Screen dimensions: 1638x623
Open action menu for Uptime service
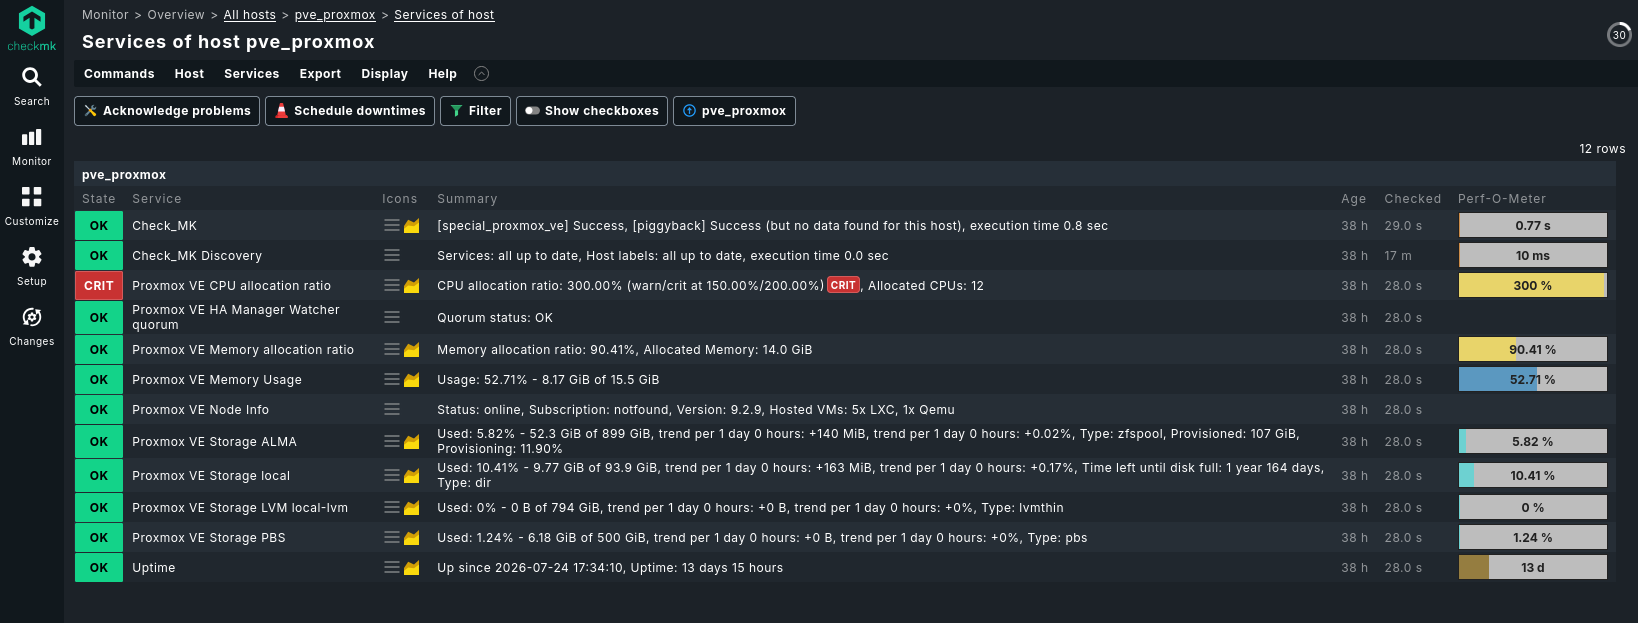tap(392, 568)
